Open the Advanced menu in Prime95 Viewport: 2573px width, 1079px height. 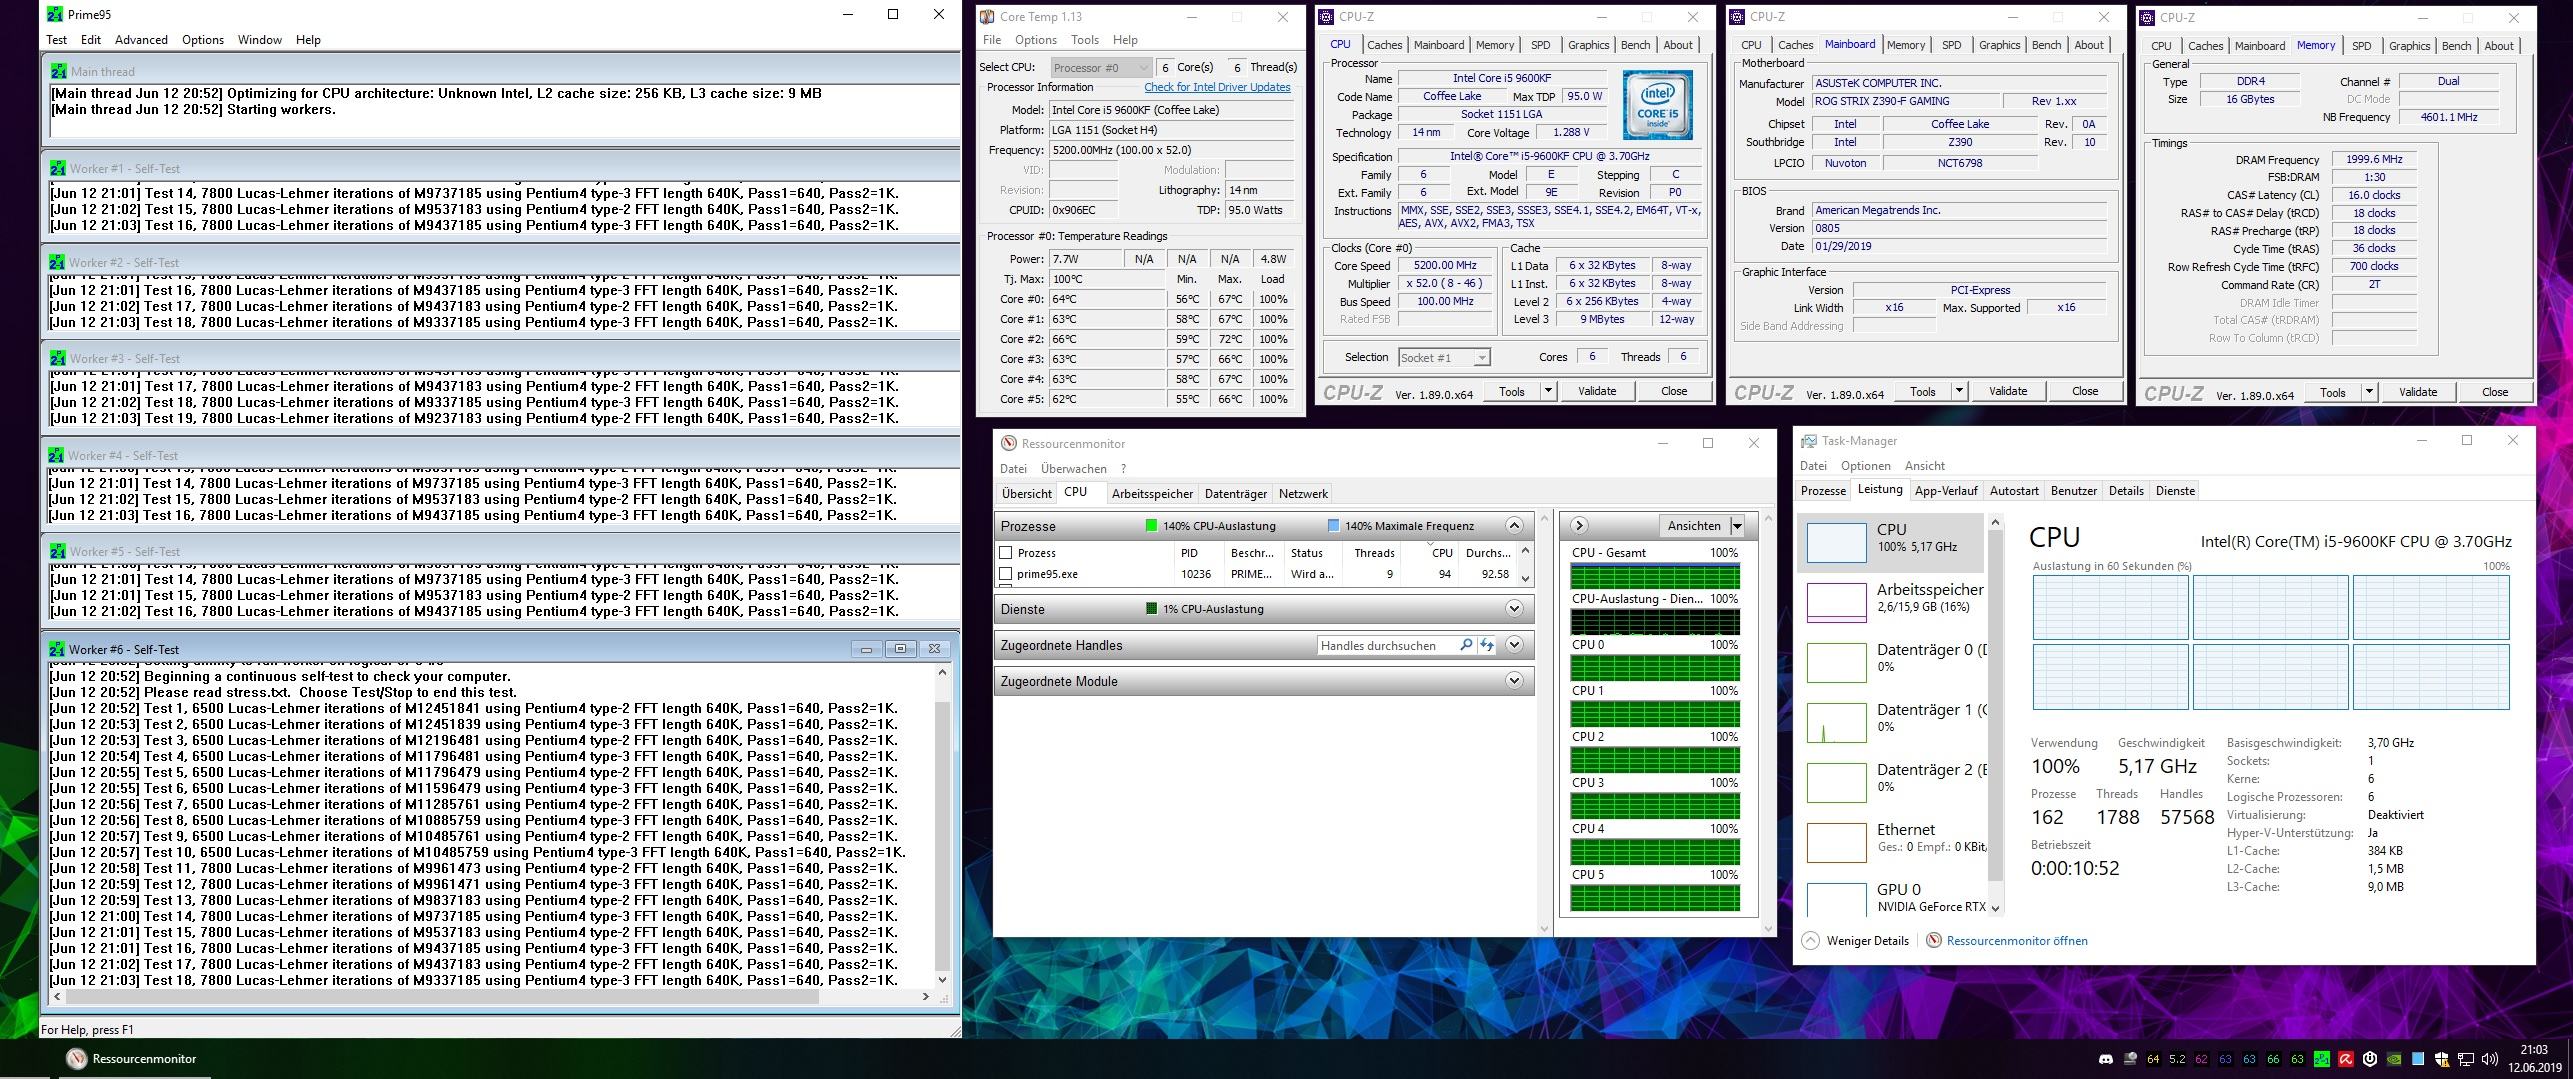[x=141, y=40]
